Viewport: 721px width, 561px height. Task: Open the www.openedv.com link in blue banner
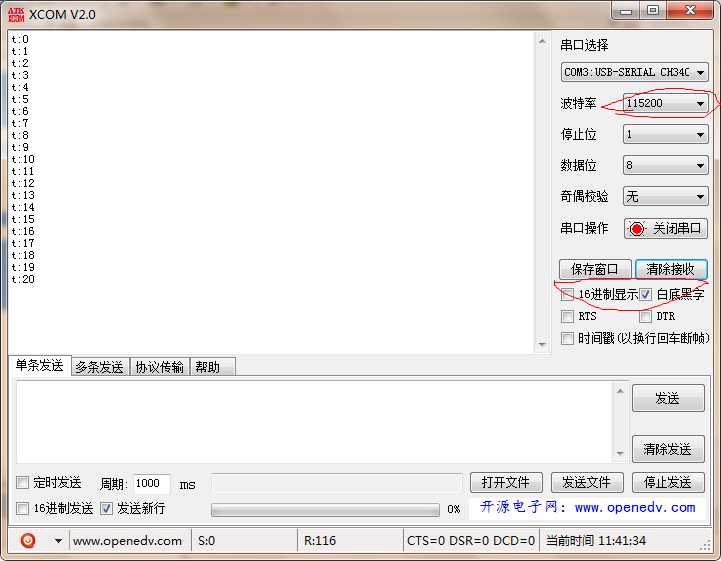(635, 508)
